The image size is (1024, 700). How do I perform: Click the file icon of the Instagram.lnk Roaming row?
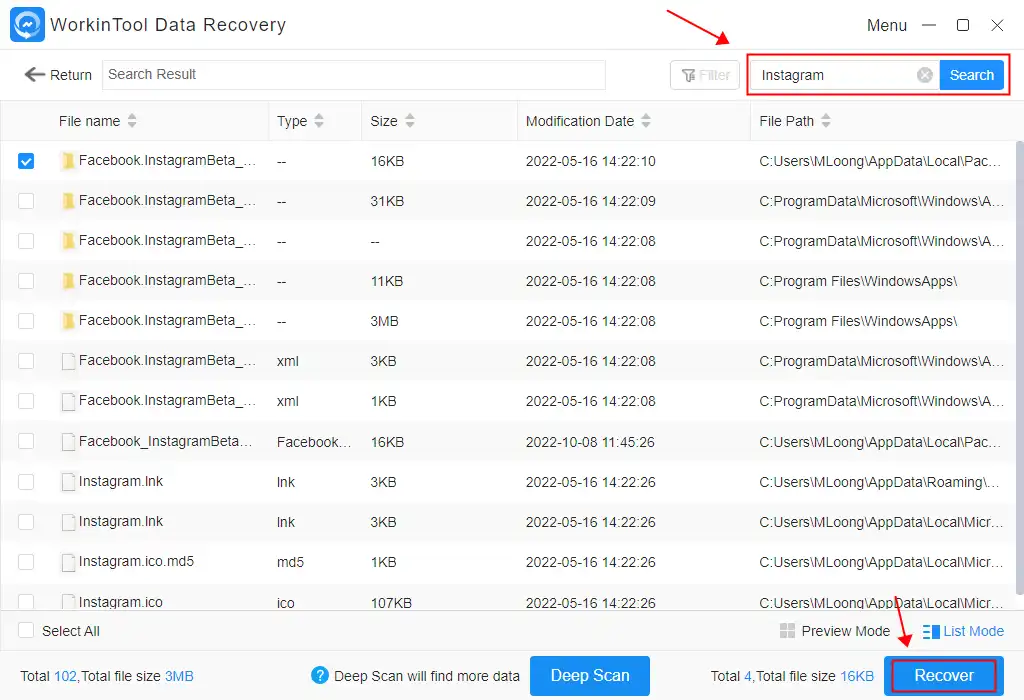68,482
